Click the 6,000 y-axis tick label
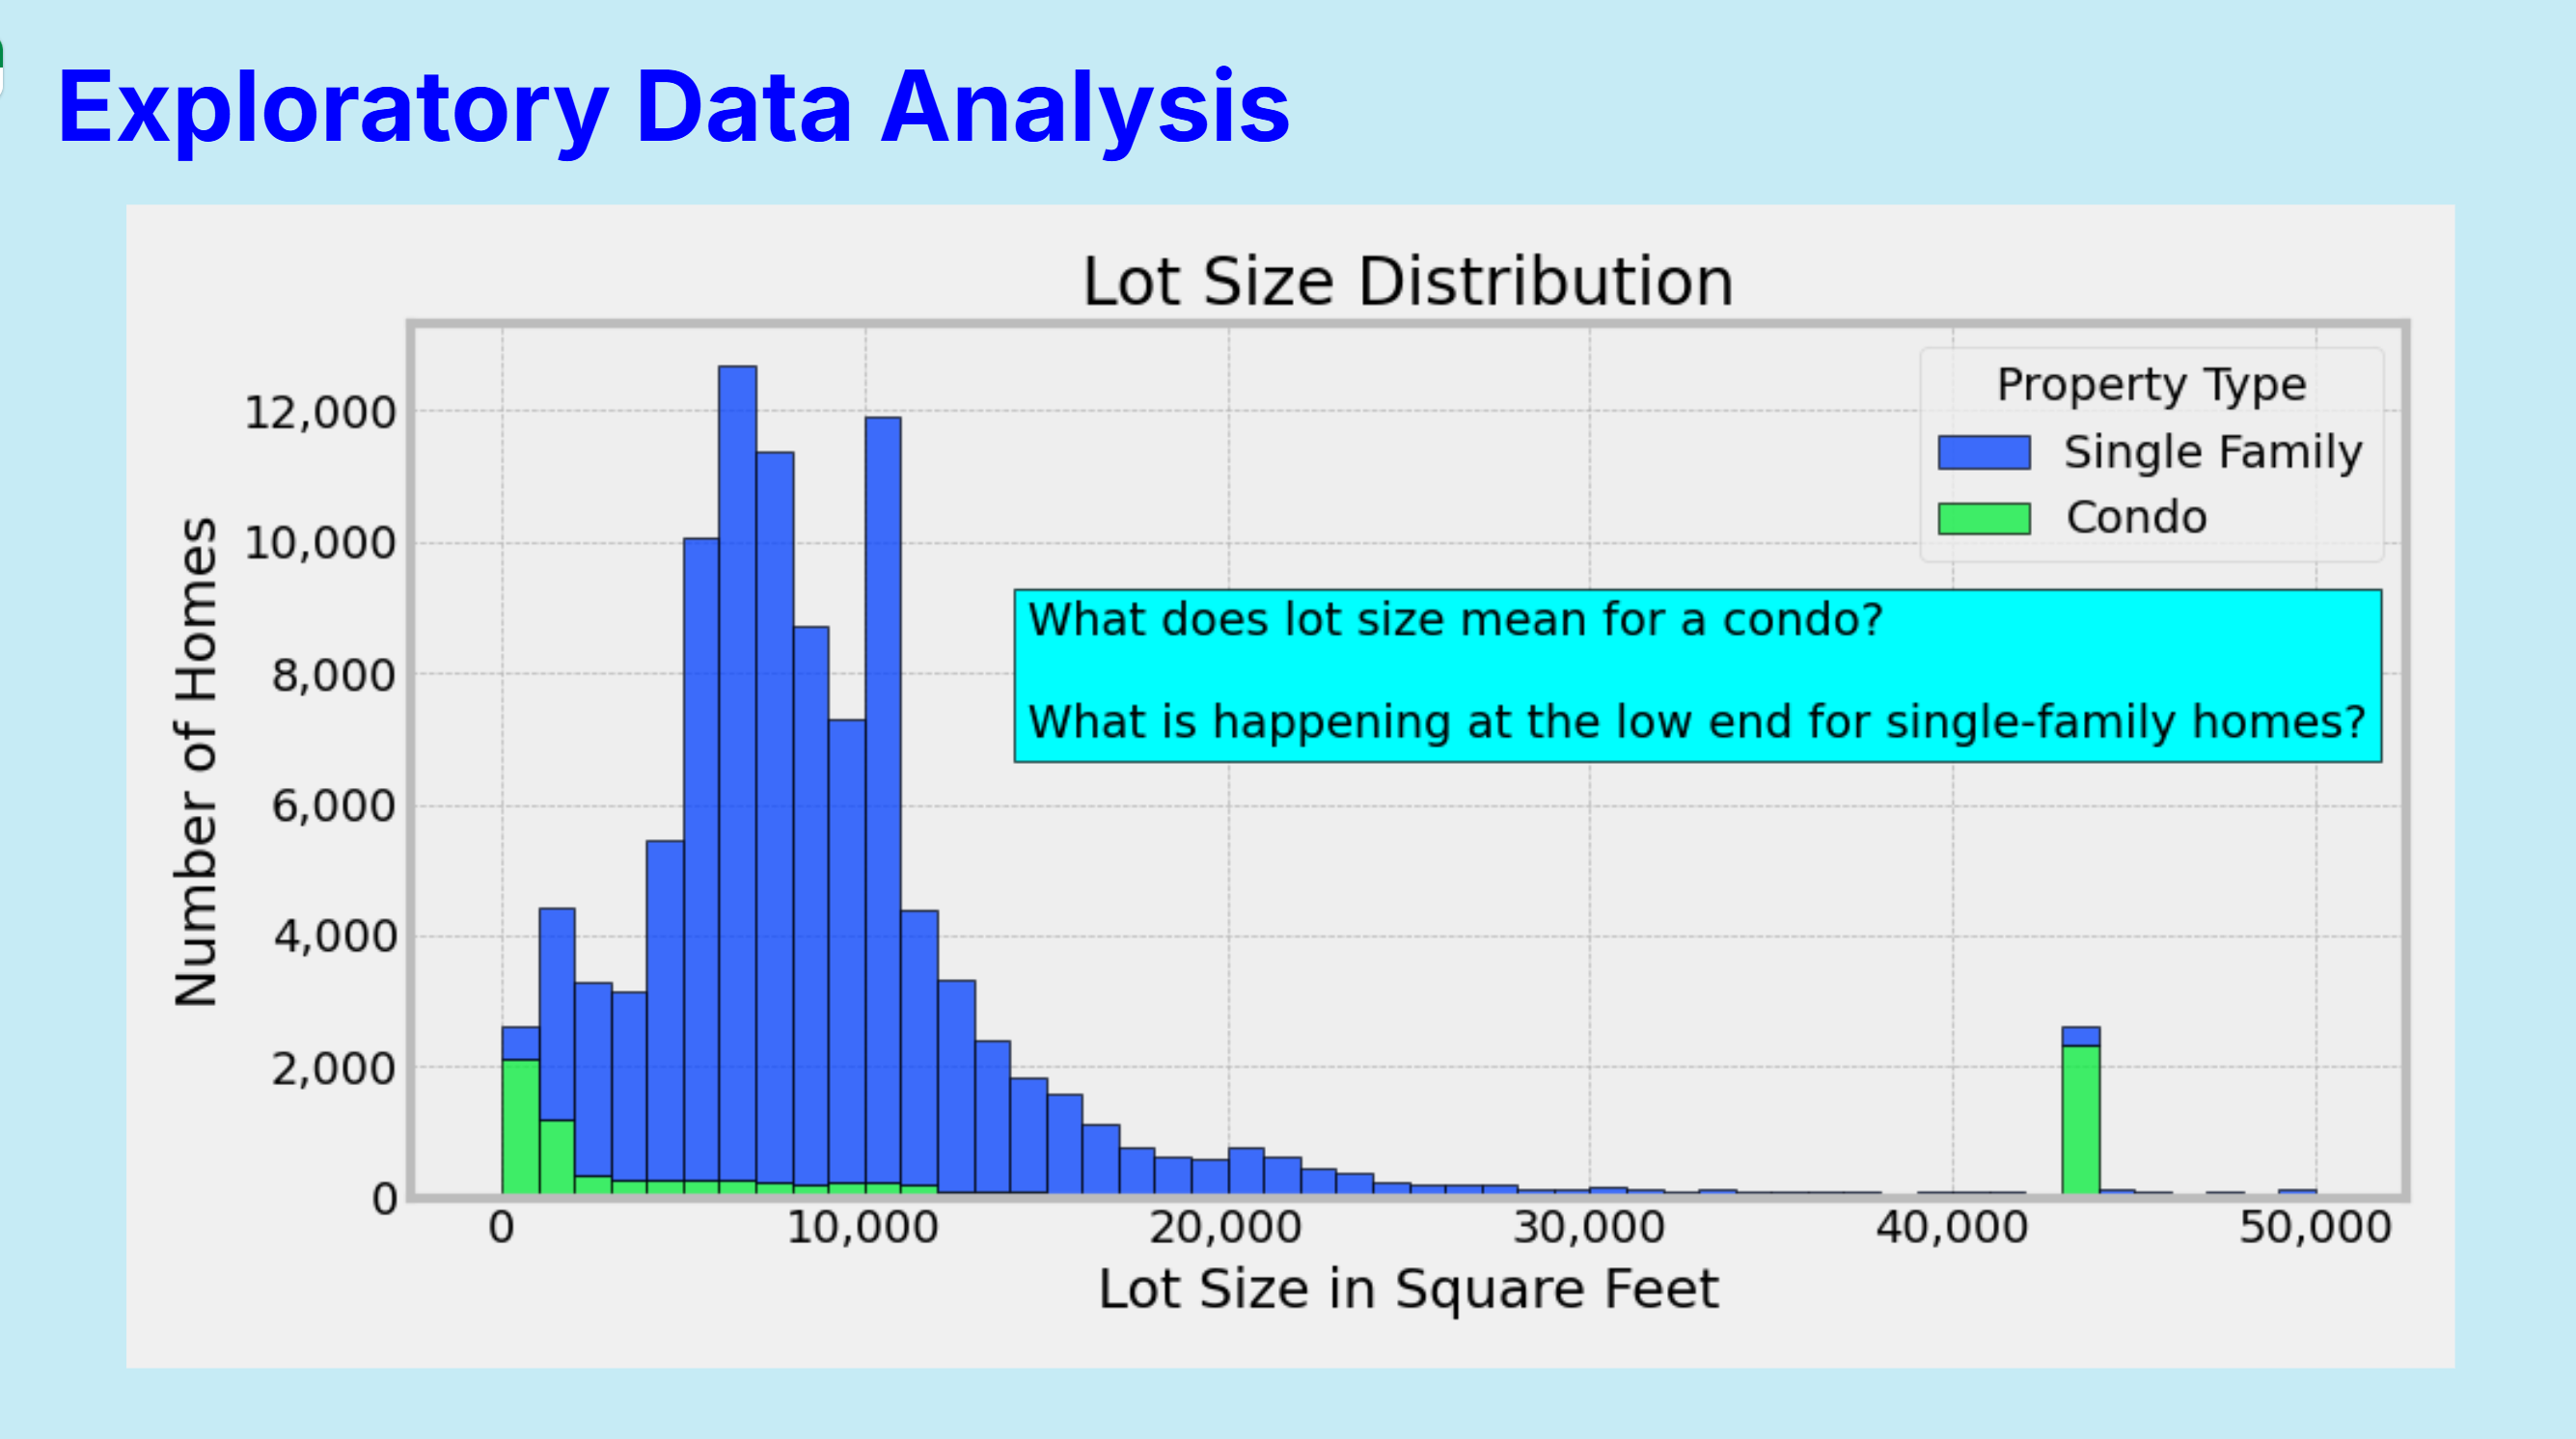The width and height of the screenshot is (2576, 1439). coord(333,806)
